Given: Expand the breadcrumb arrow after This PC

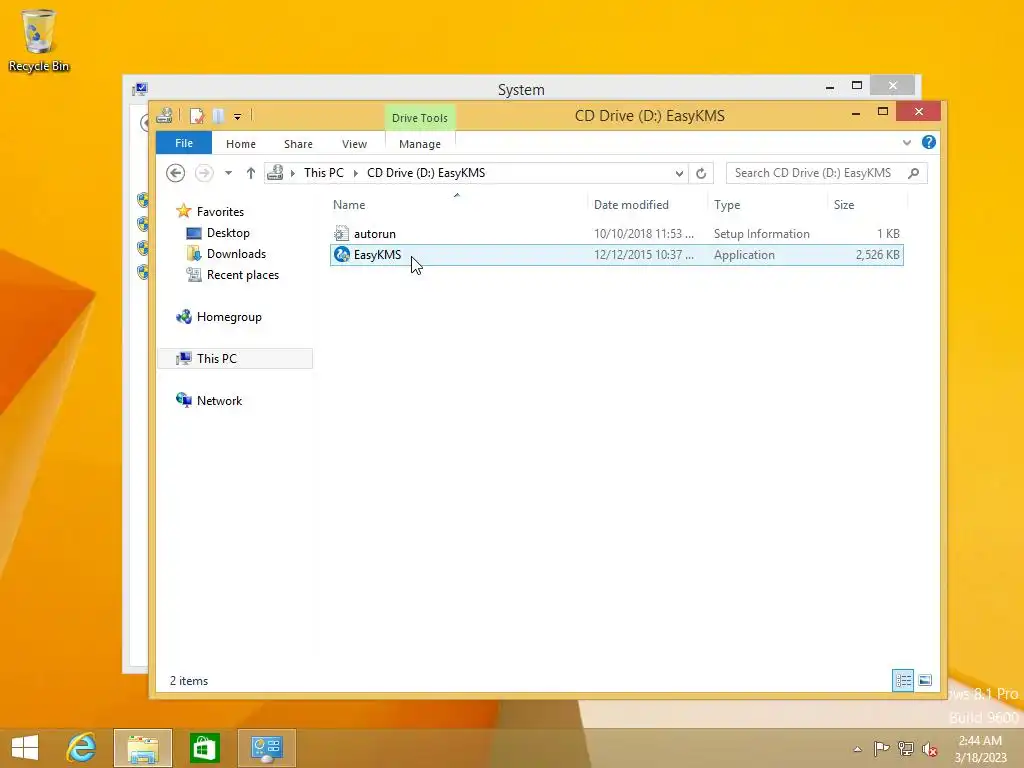Looking at the screenshot, I should (355, 173).
